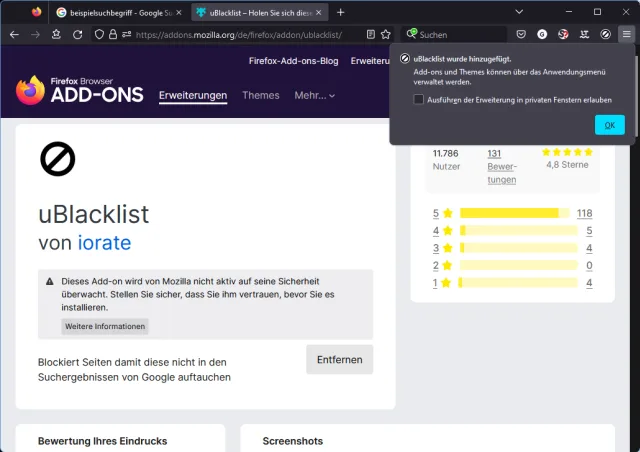Open uBlacklist toolbar extension icon

click(x=606, y=35)
